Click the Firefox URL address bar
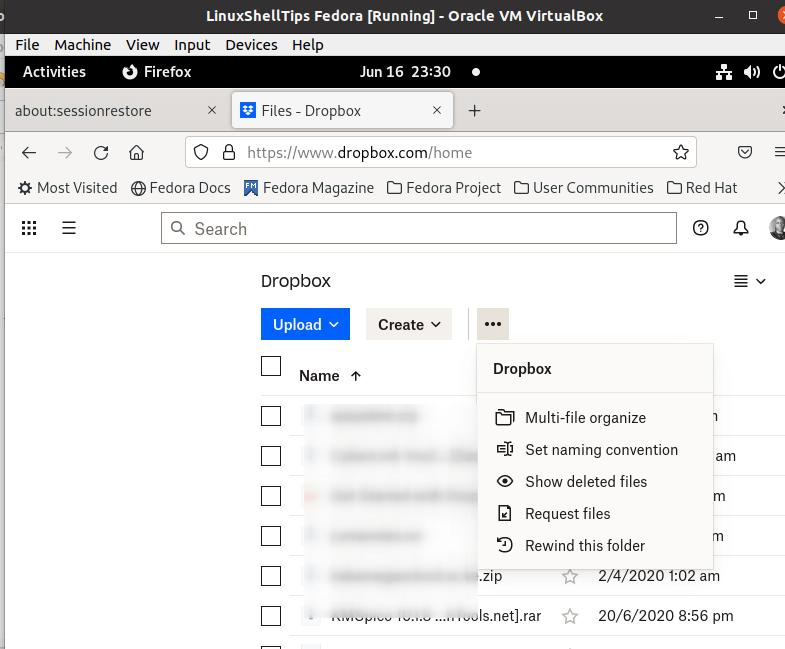 point(441,152)
